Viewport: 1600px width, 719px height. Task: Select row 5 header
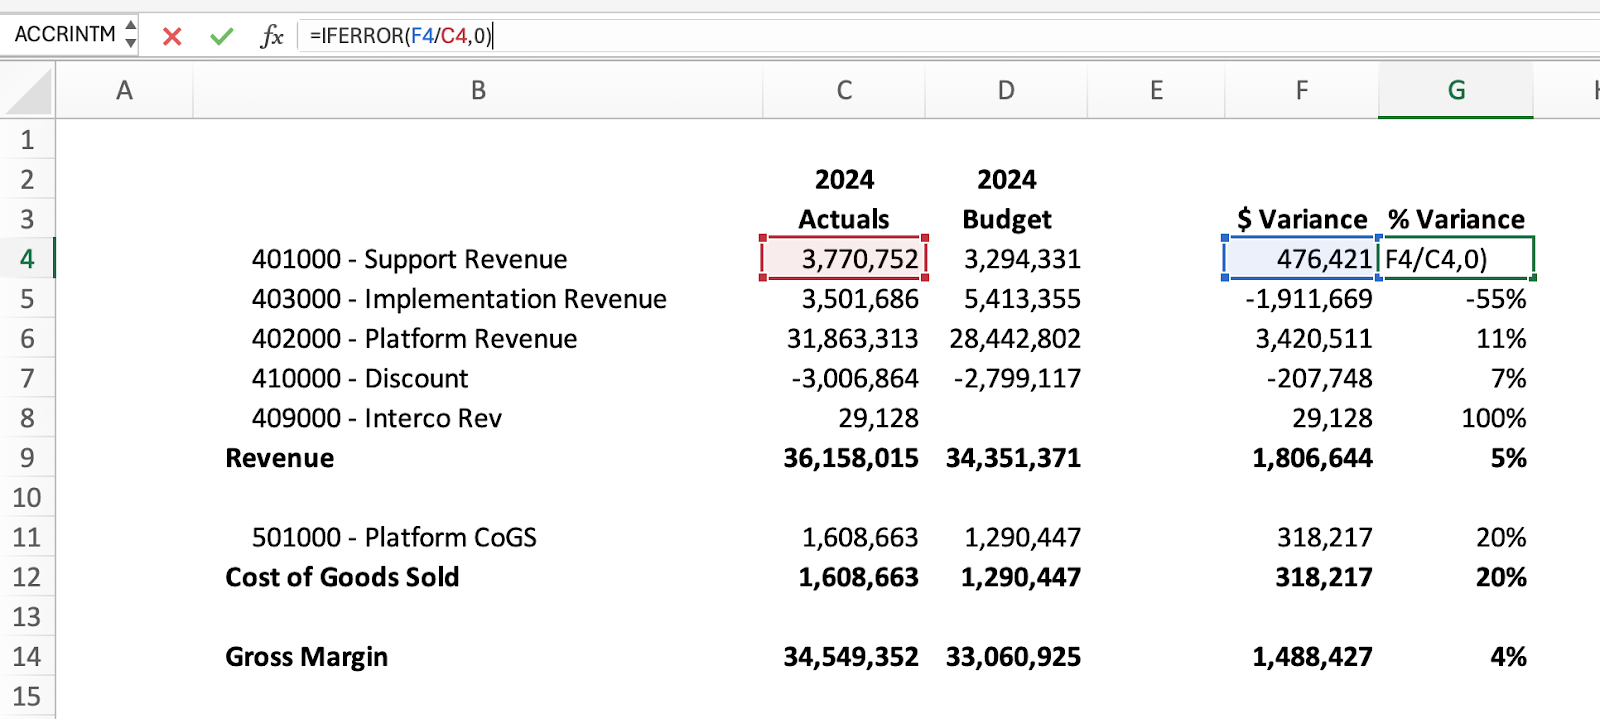[27, 299]
